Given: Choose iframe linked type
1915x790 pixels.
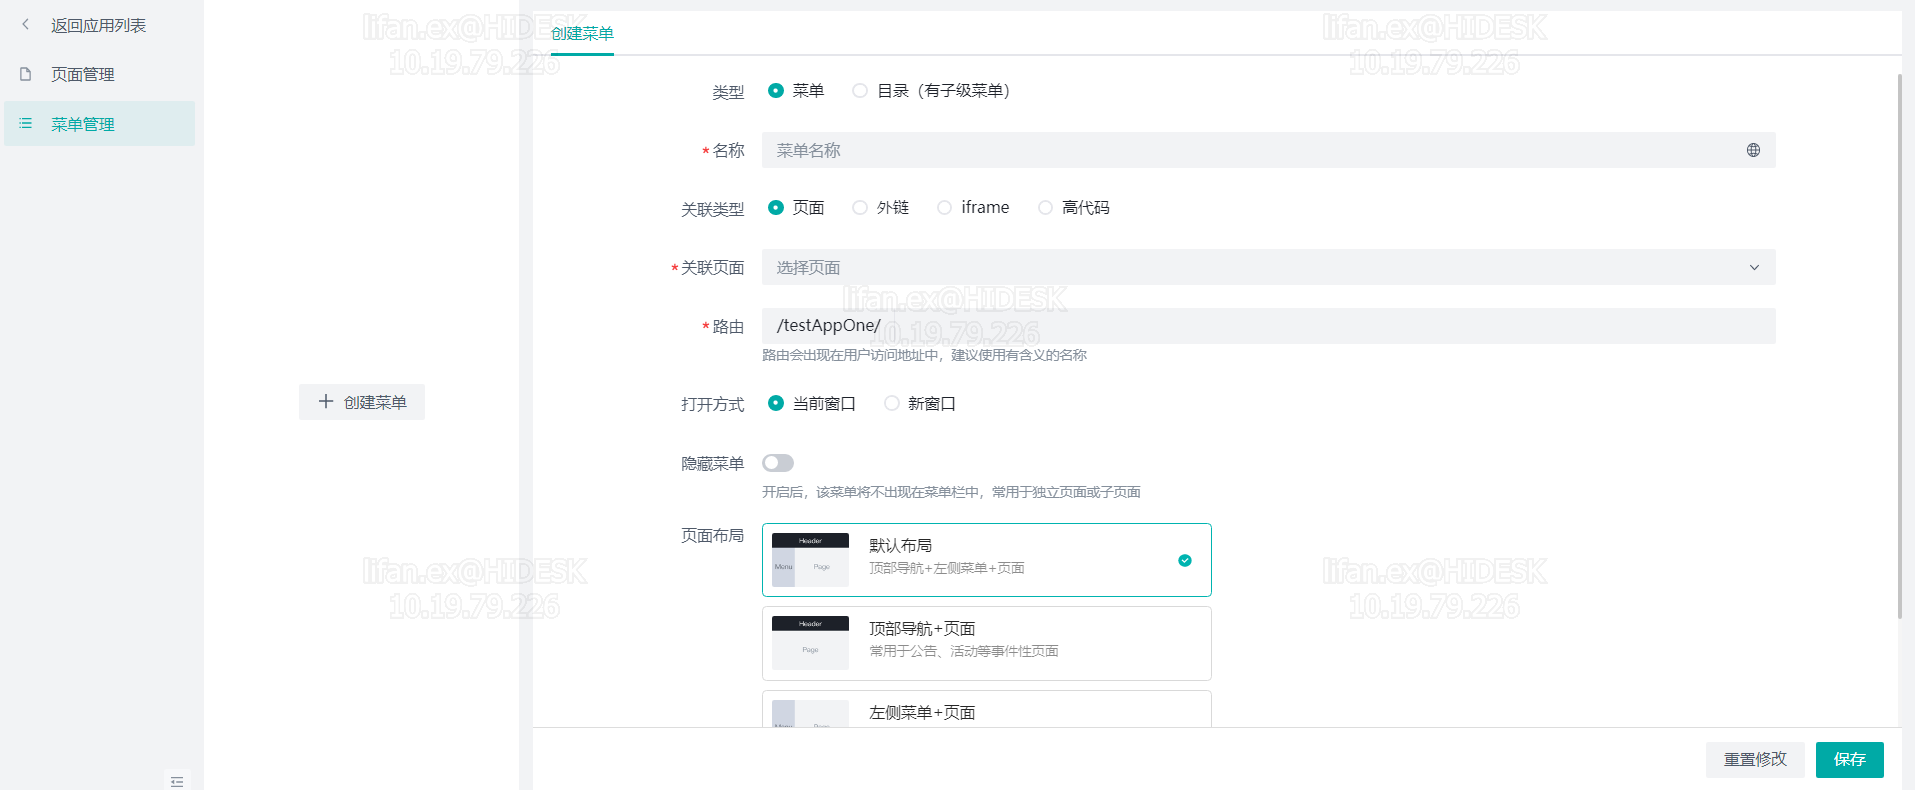Looking at the screenshot, I should point(945,207).
